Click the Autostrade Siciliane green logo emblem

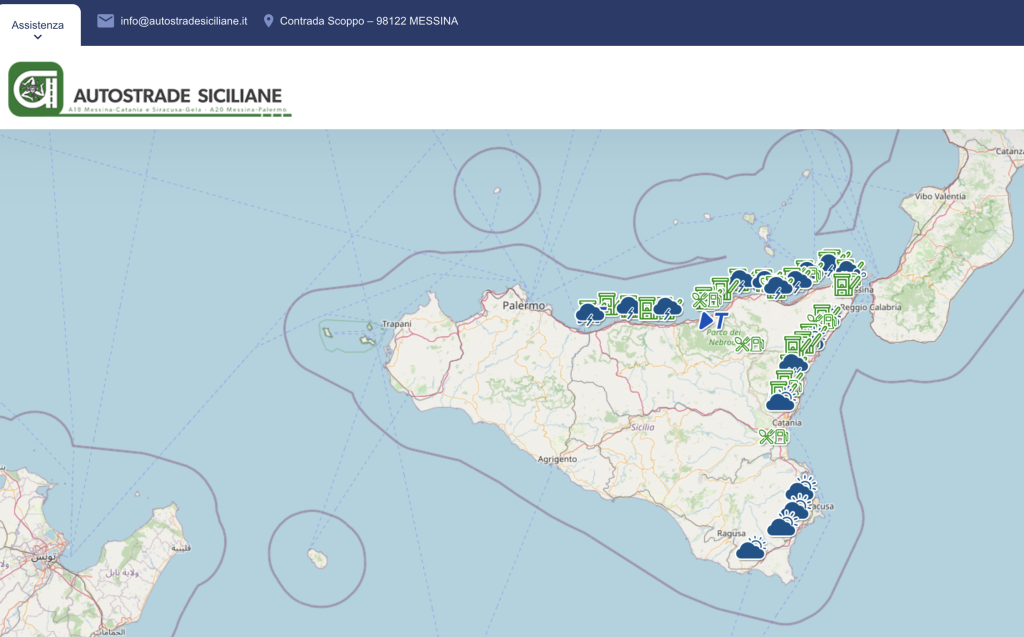pyautogui.click(x=36, y=89)
